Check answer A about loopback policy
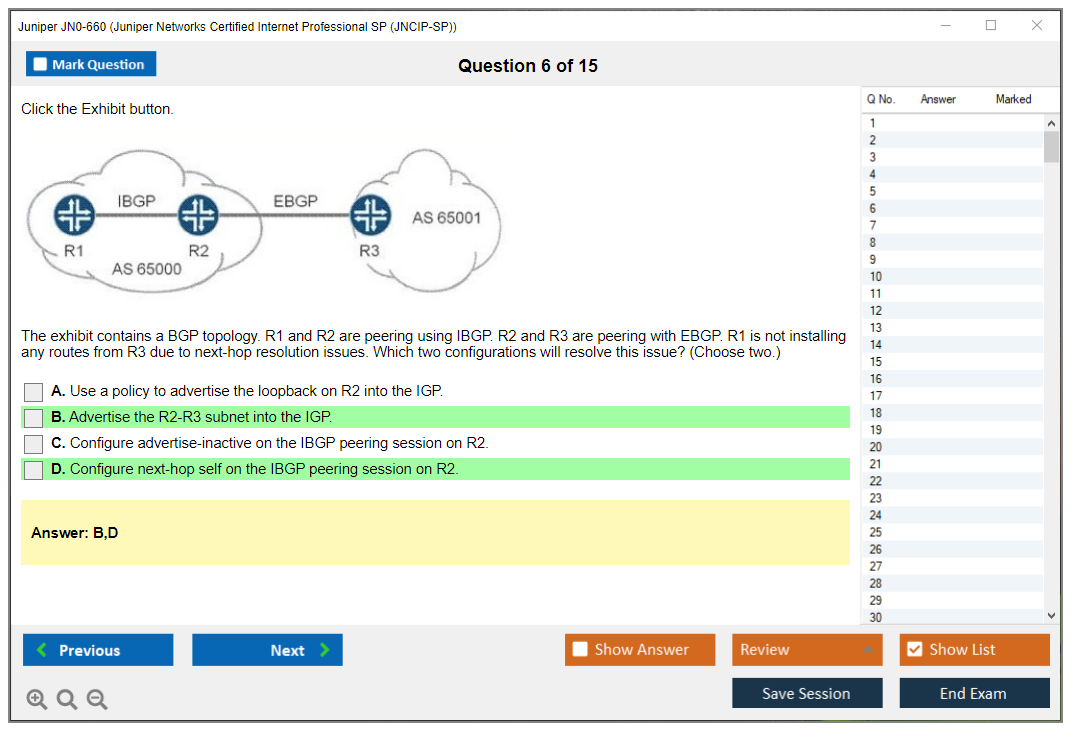Screen dimensions: 1075x735 click(34, 392)
